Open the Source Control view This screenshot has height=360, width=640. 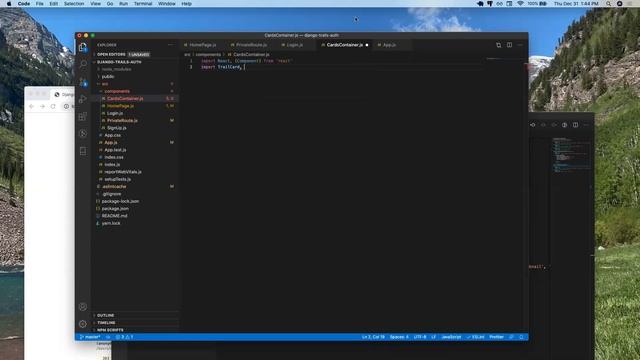[x=83, y=82]
